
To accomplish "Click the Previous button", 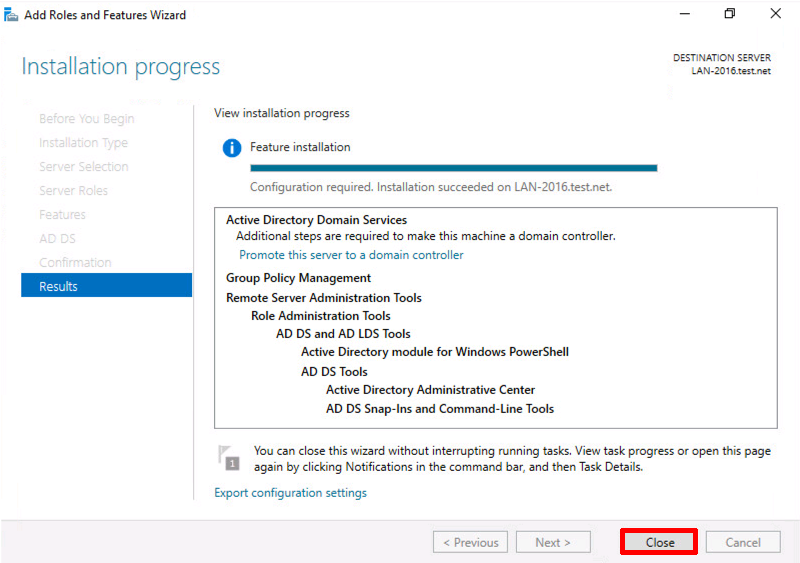I will [470, 542].
